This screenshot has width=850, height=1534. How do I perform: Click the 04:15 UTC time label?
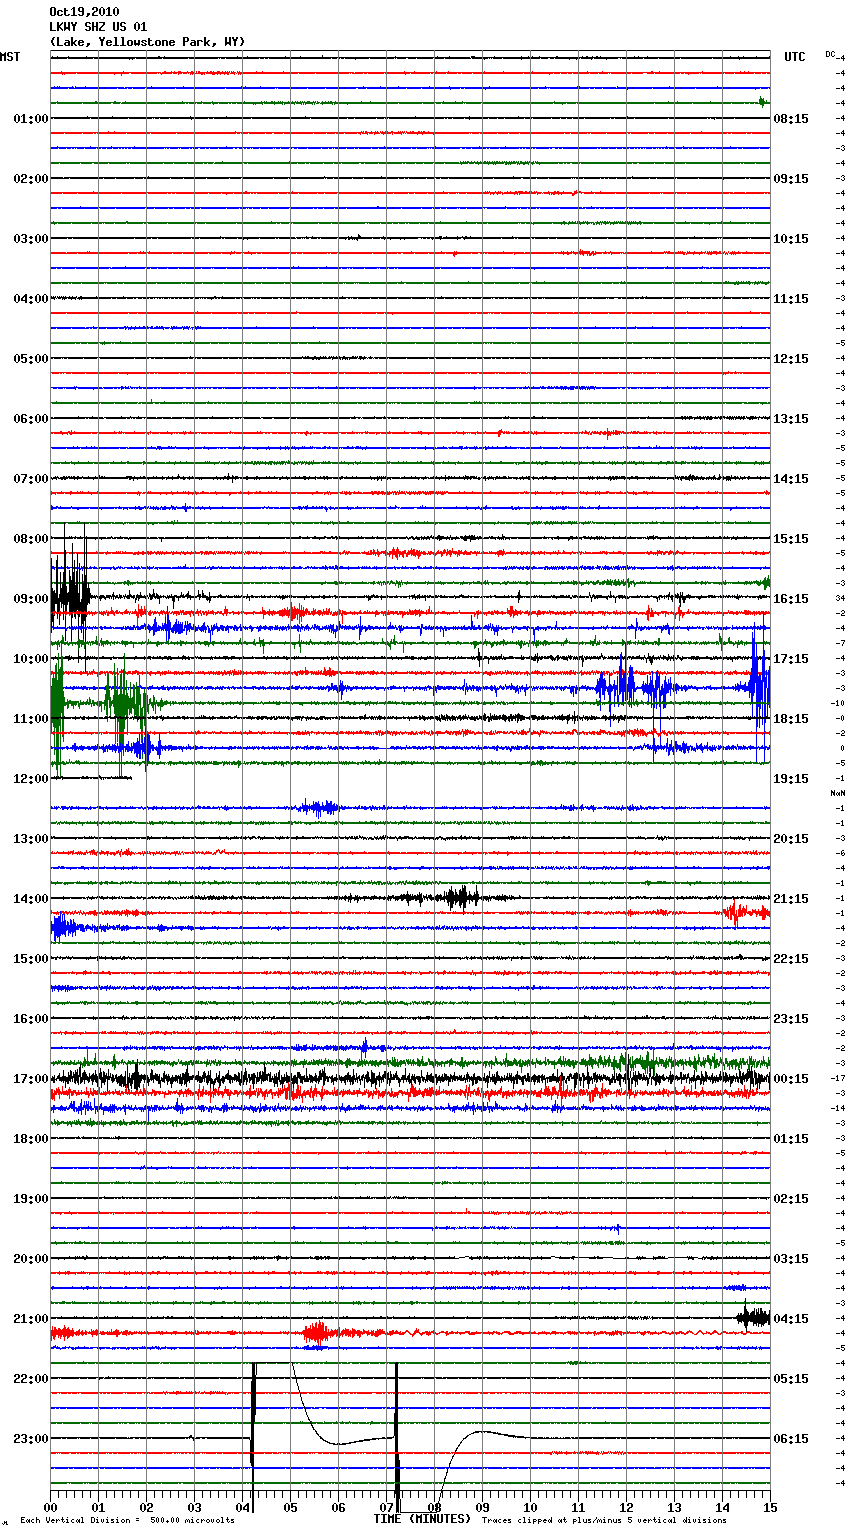[x=791, y=1319]
